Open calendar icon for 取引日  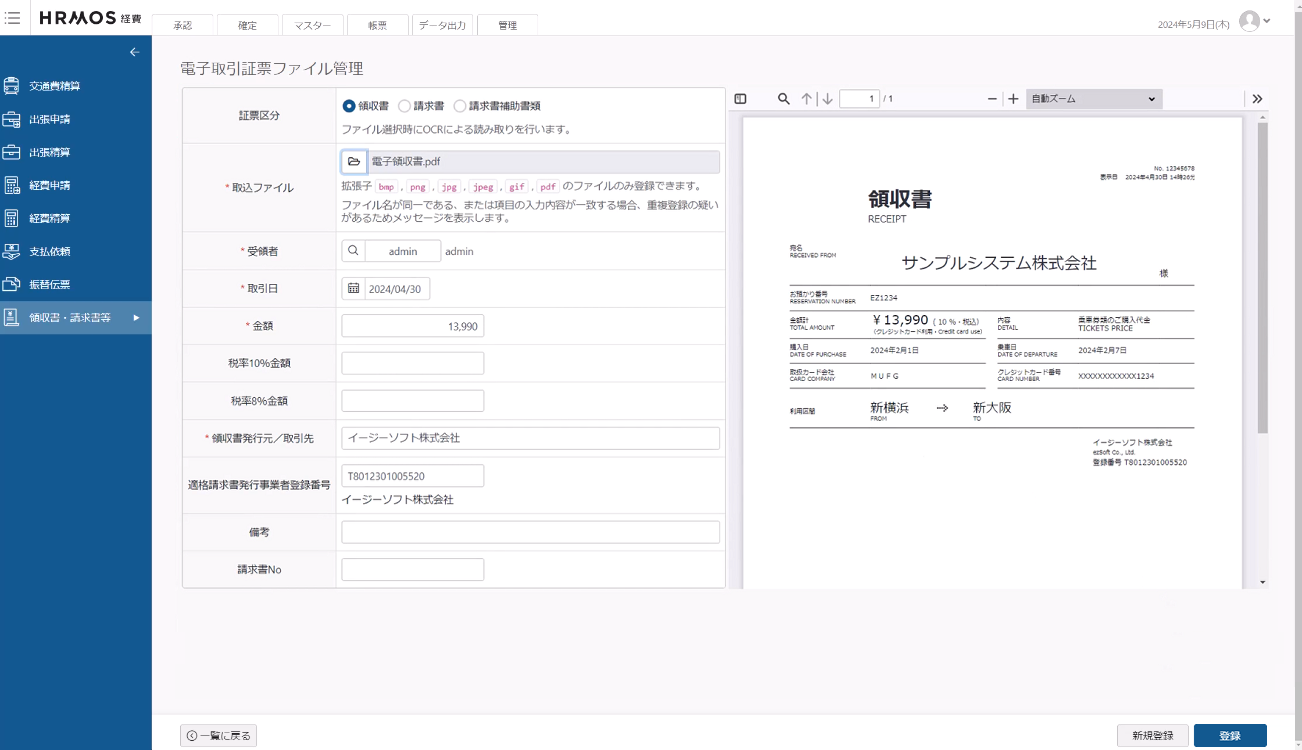coord(354,288)
